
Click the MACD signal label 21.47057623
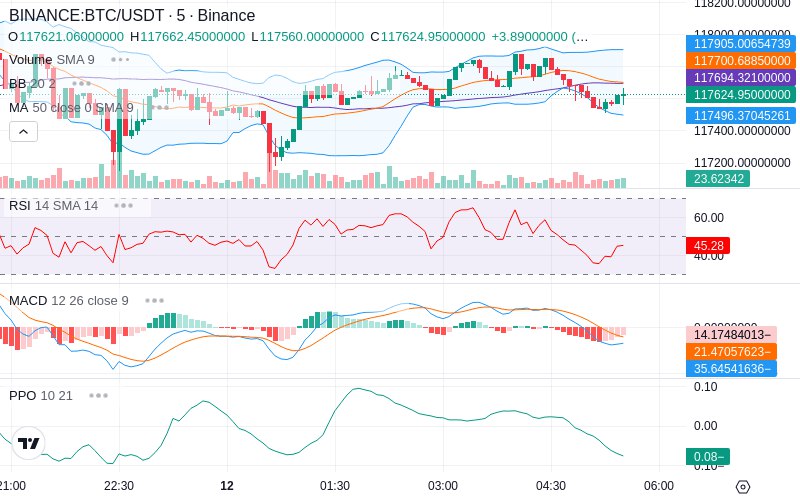pyautogui.click(x=732, y=352)
